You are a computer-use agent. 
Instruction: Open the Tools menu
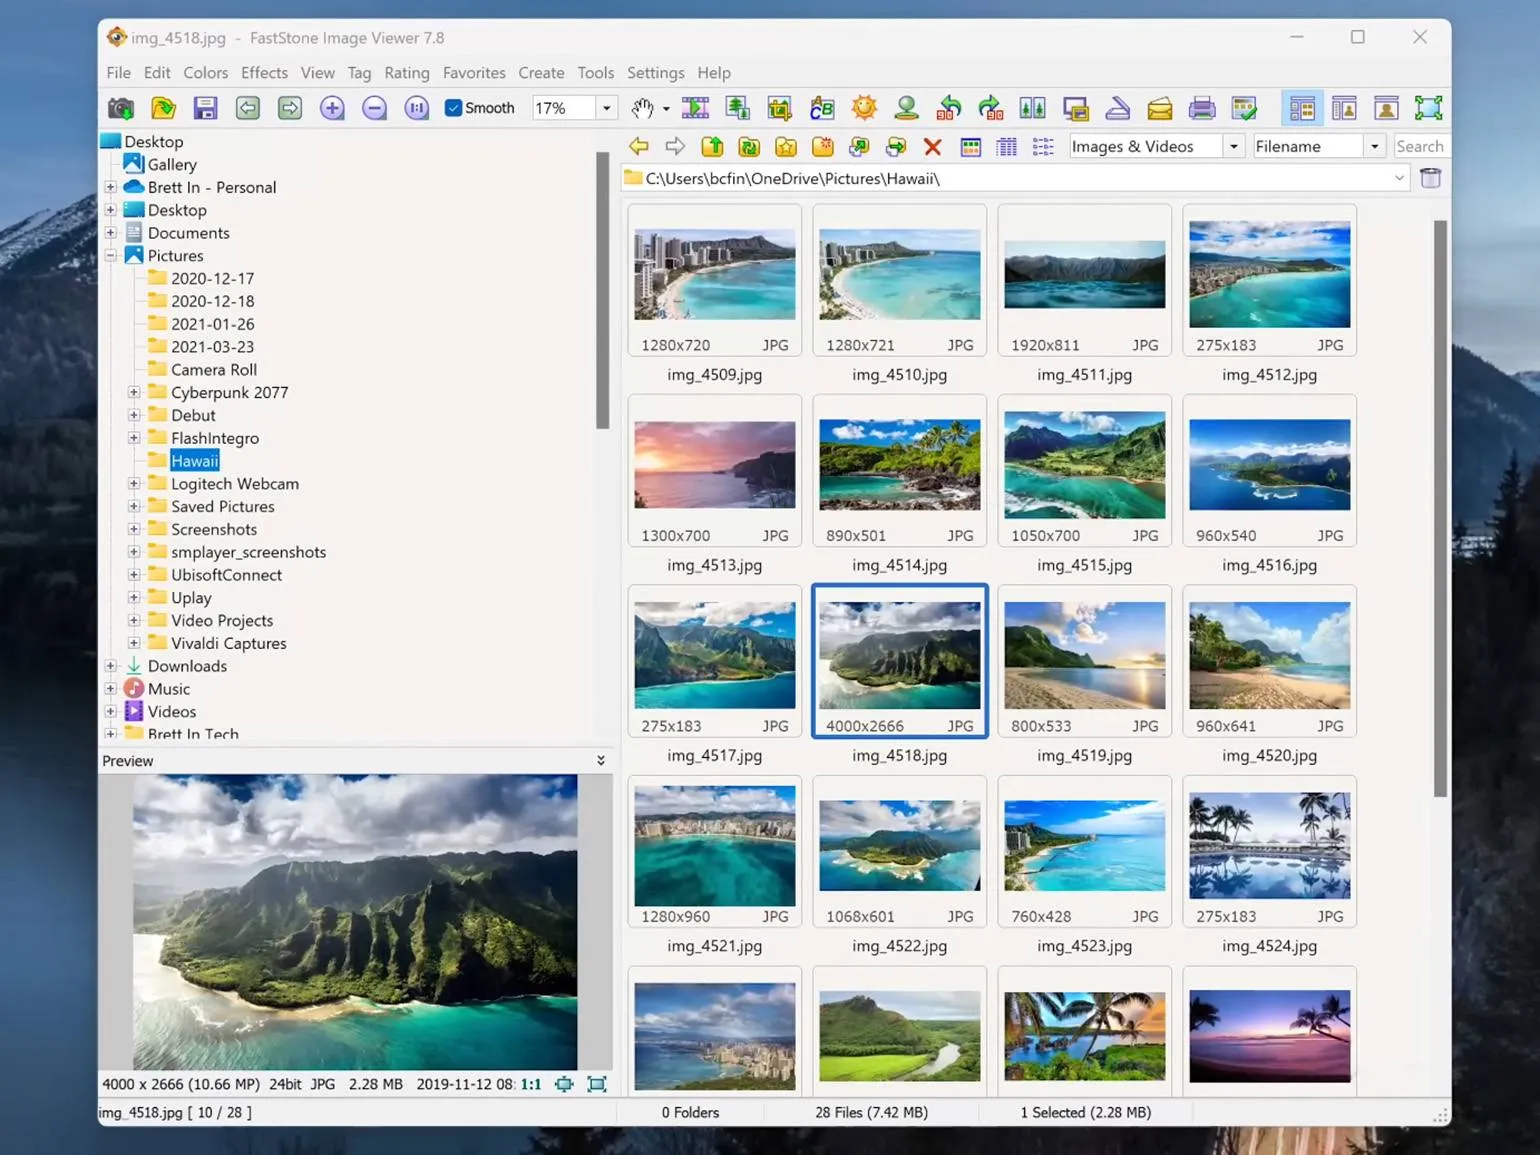point(595,73)
